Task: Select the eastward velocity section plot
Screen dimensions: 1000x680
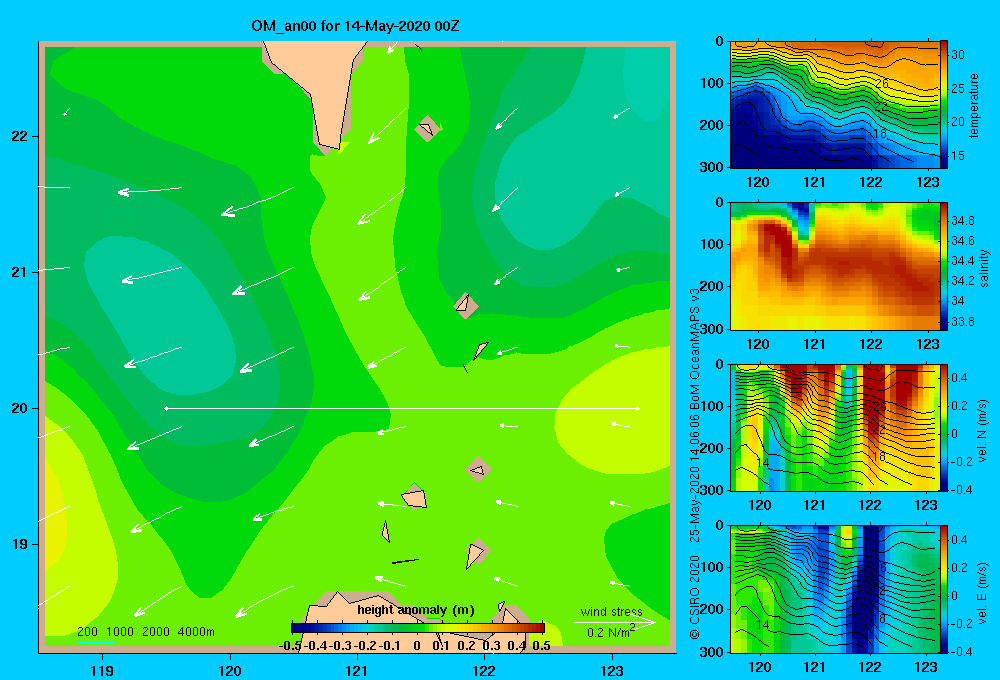Action: pos(835,589)
